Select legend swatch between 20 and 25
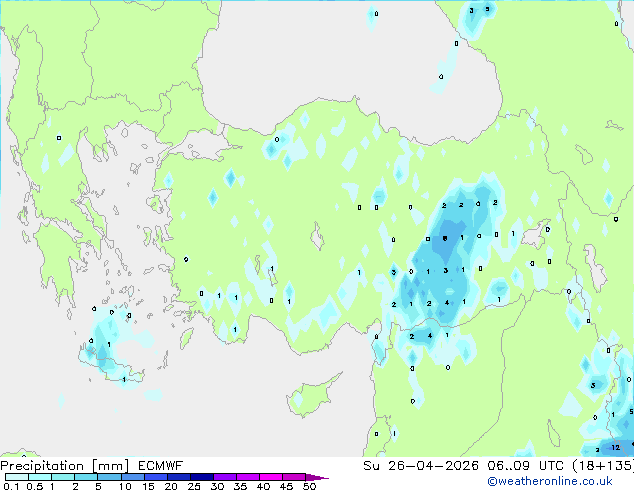The width and height of the screenshot is (634, 490). 178,477
